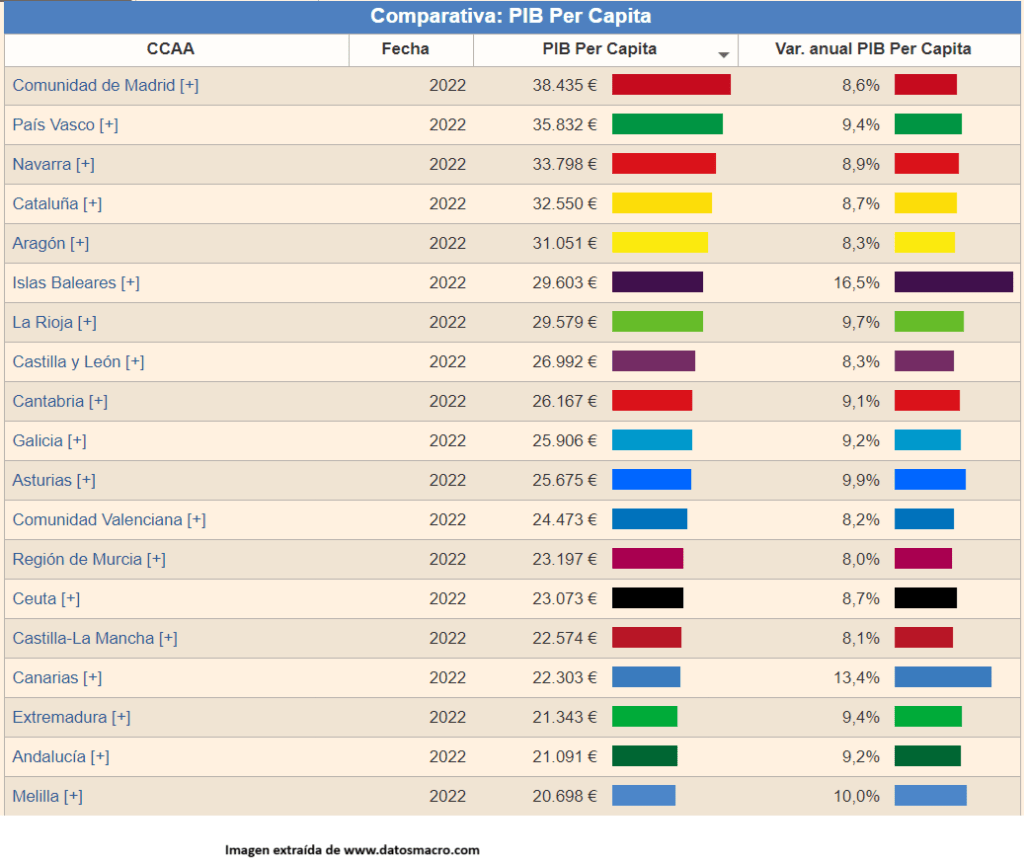
Task: Expand Comunidad de Madrid [+] details
Action: point(105,86)
